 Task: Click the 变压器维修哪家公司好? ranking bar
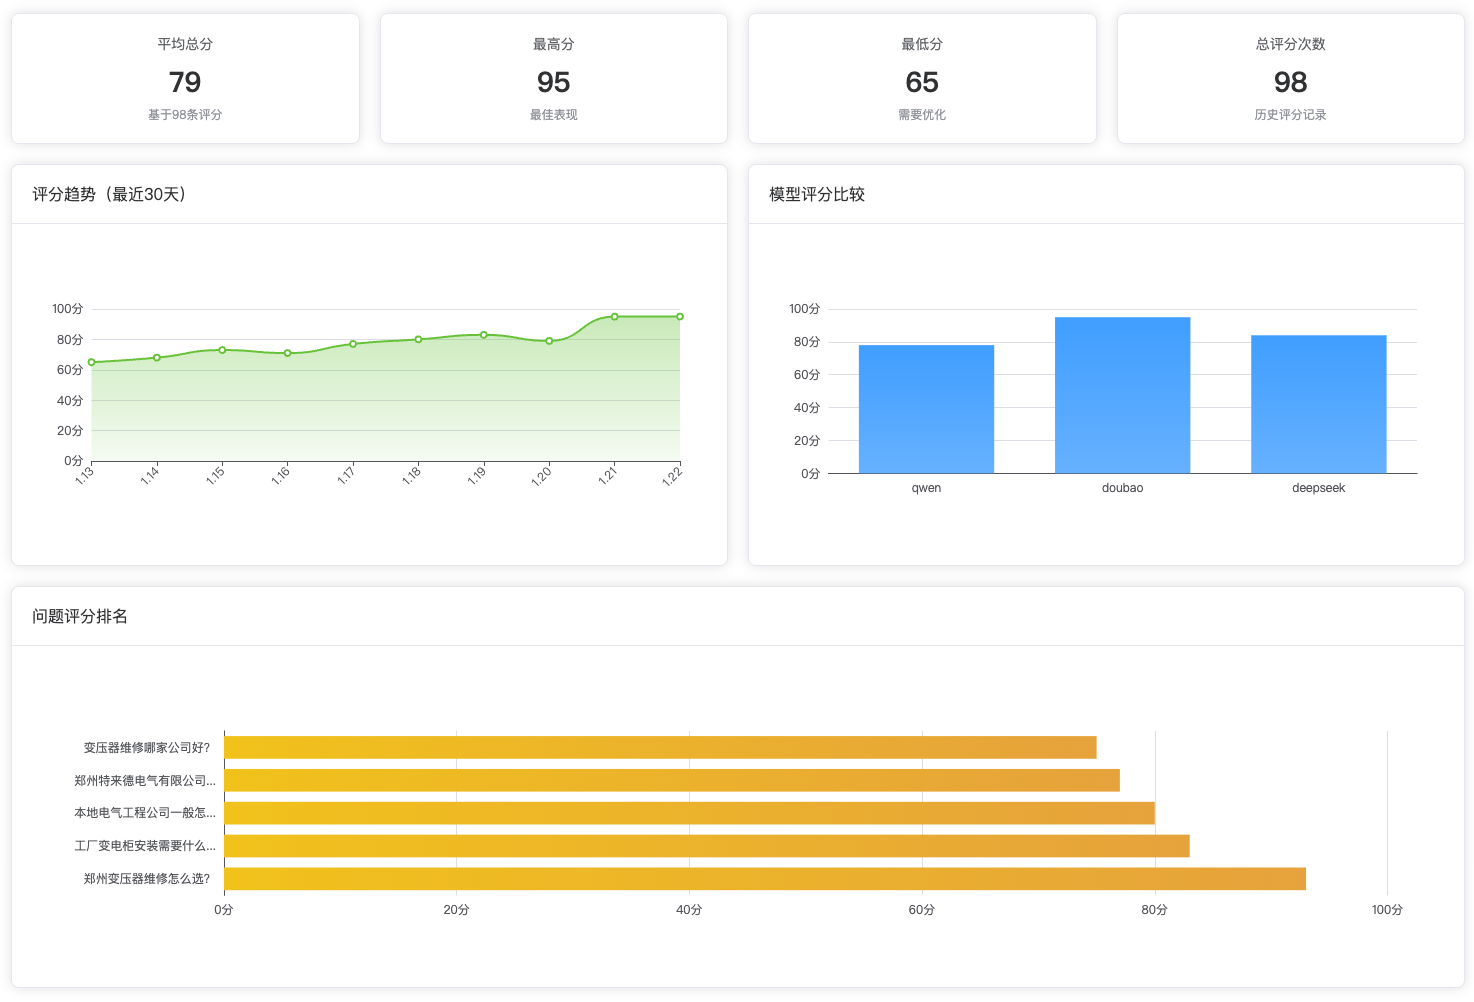660,747
